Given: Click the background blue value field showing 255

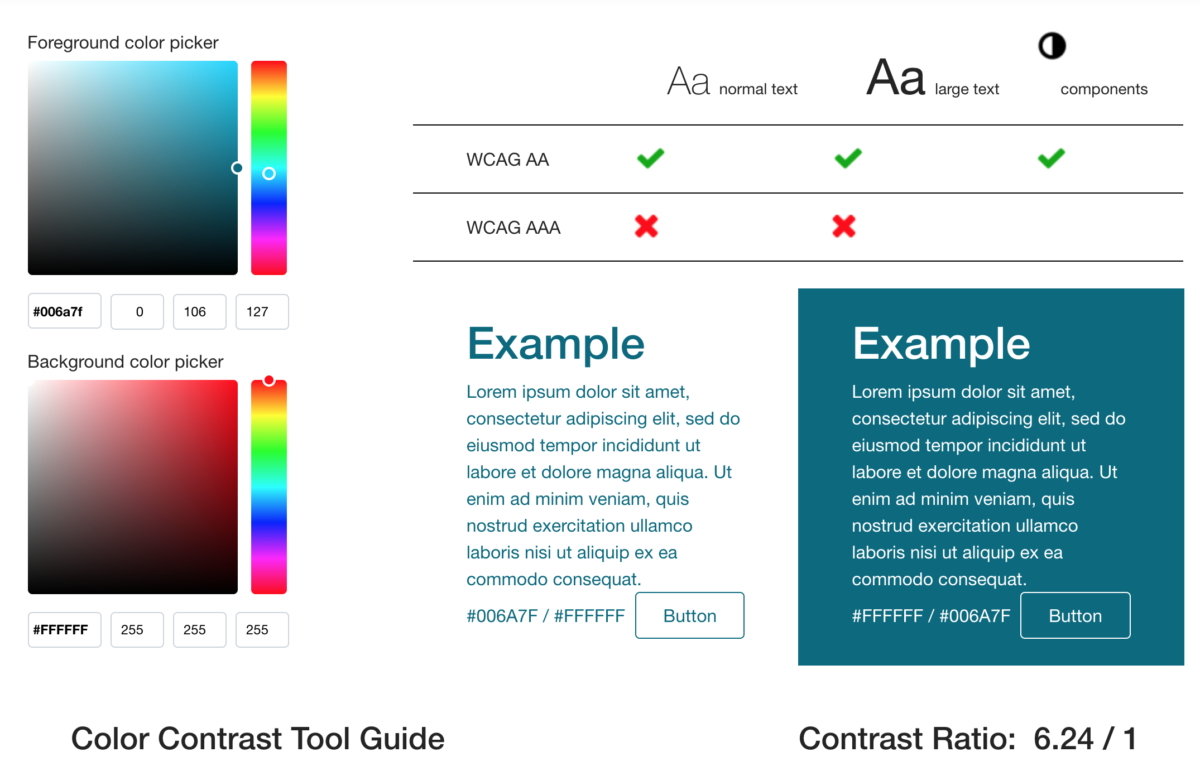Looking at the screenshot, I should pyautogui.click(x=262, y=630).
